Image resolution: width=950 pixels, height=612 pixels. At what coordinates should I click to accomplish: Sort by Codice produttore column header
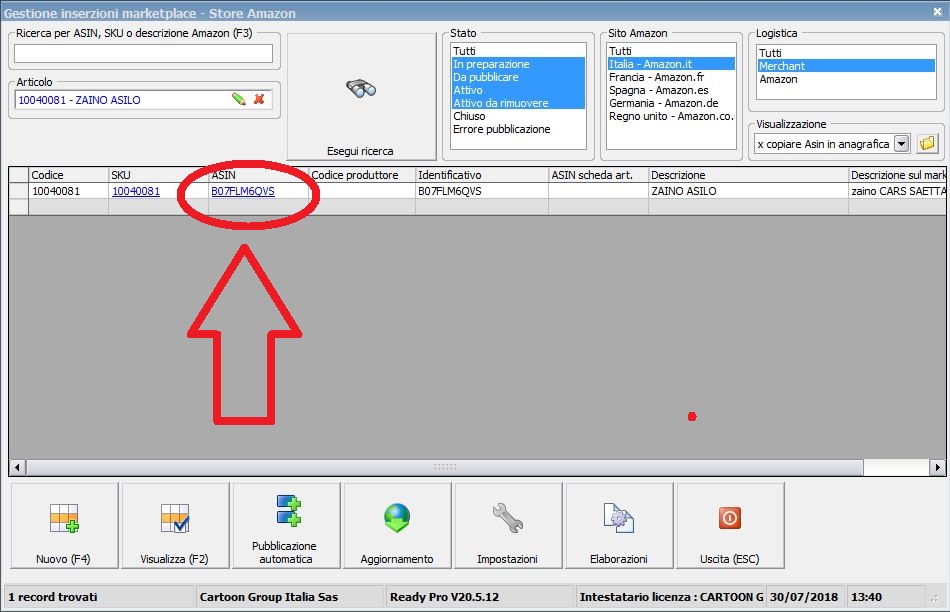[x=362, y=175]
